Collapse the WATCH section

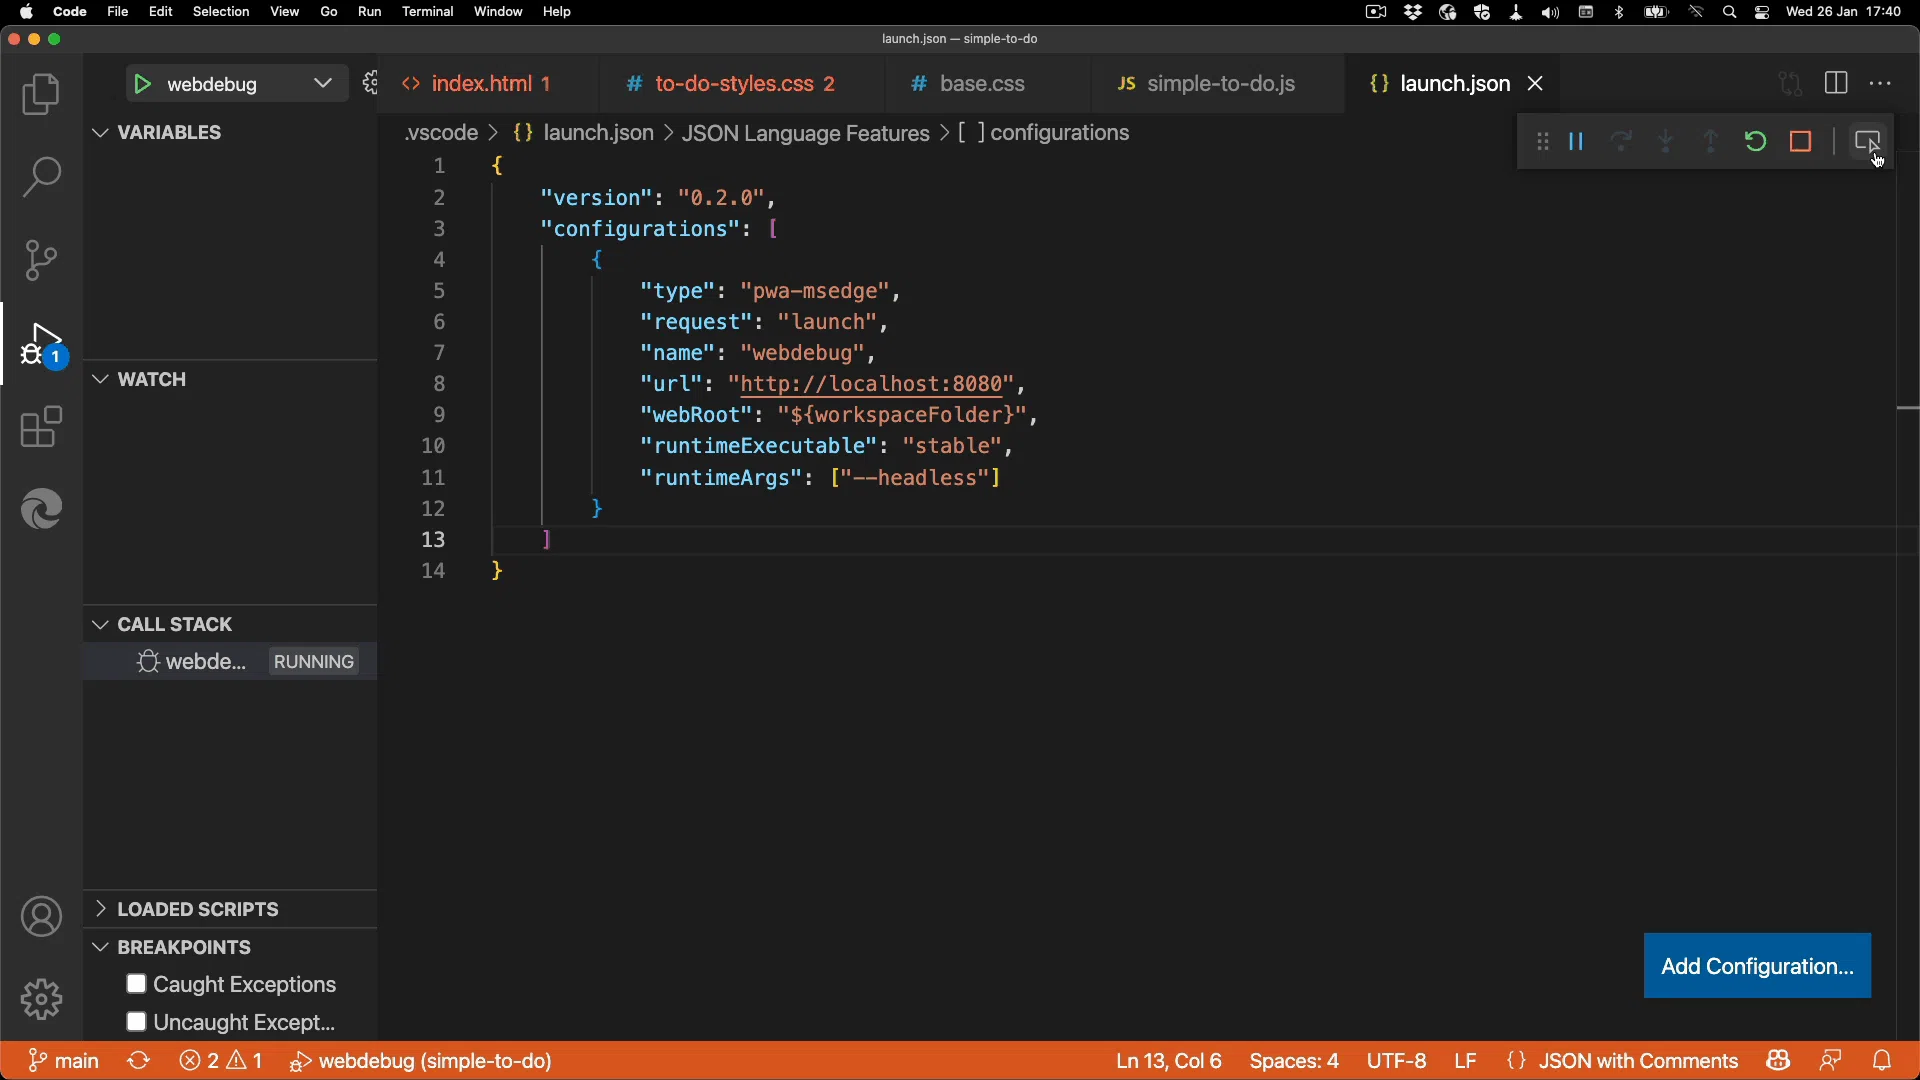(230, 380)
